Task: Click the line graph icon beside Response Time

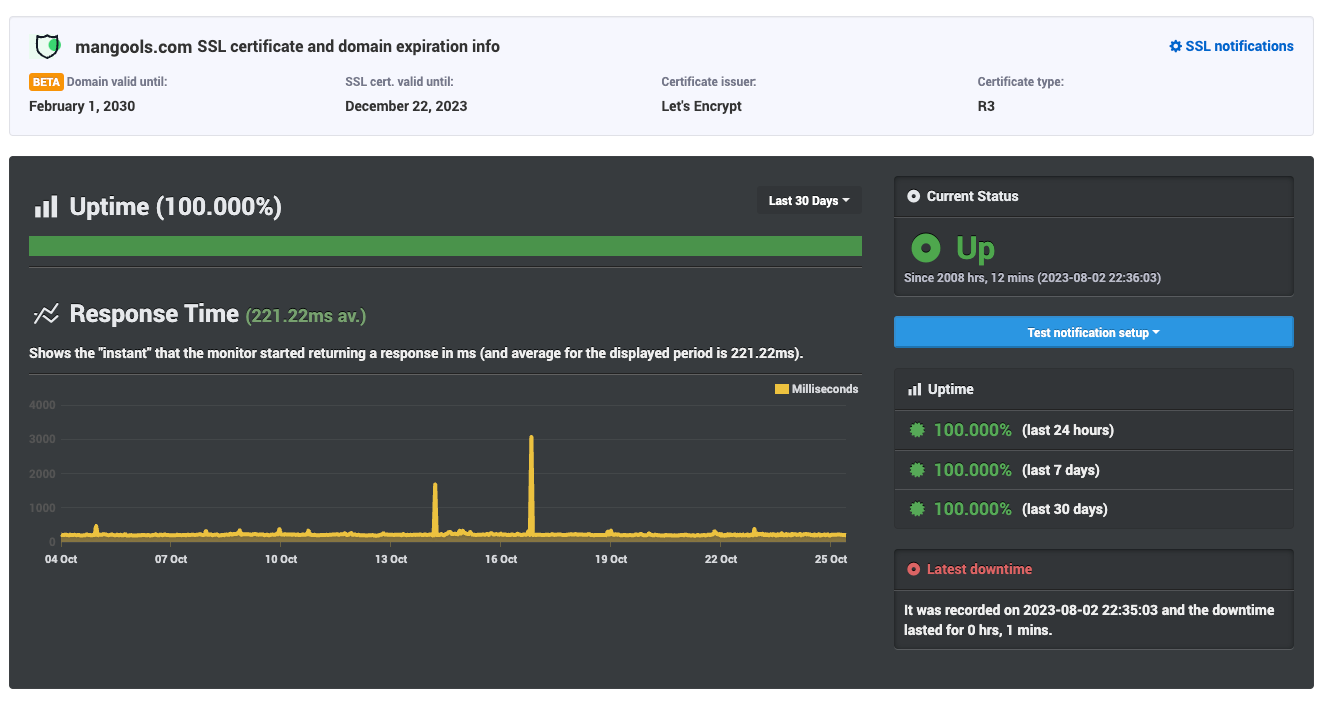Action: [x=46, y=315]
